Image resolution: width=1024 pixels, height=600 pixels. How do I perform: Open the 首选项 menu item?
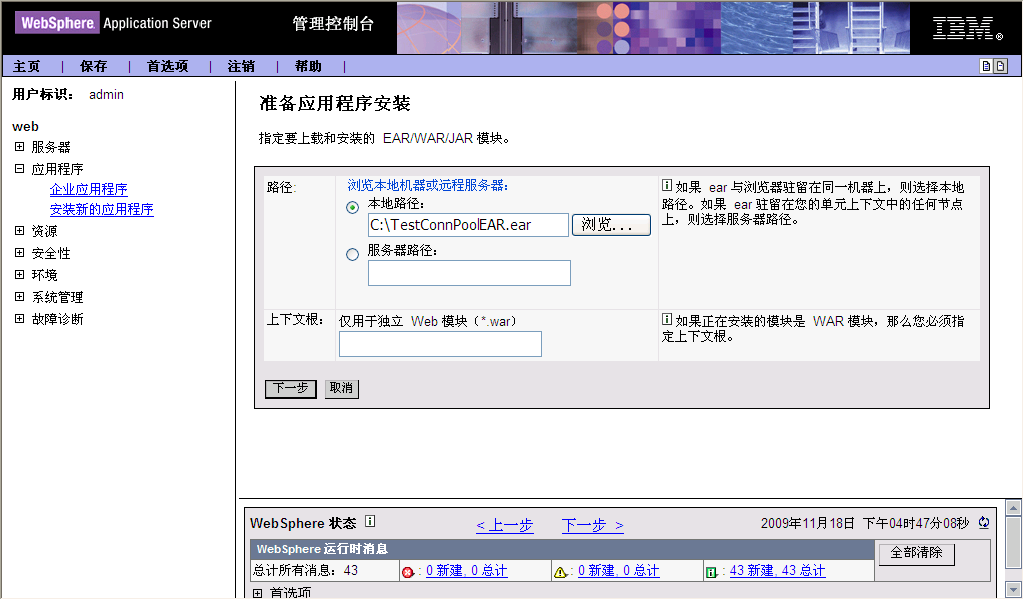(167, 66)
